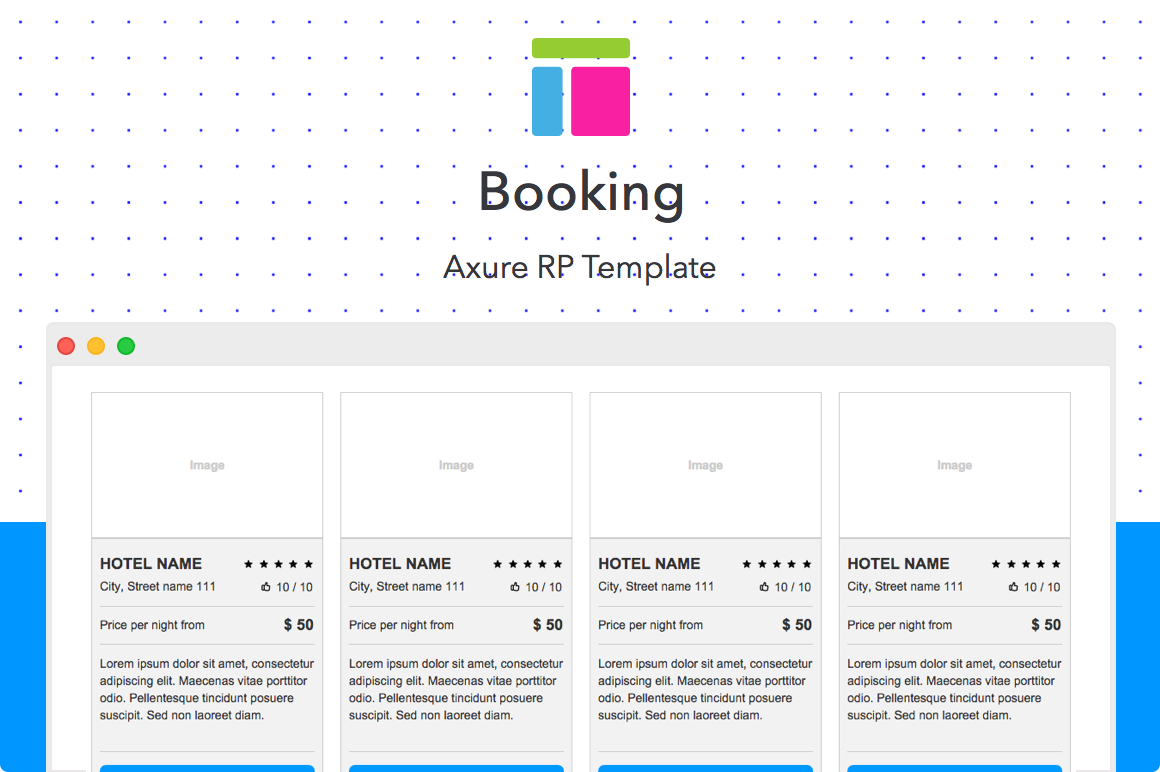Click the thumbs-up icon in the first hotel card

point(266,587)
